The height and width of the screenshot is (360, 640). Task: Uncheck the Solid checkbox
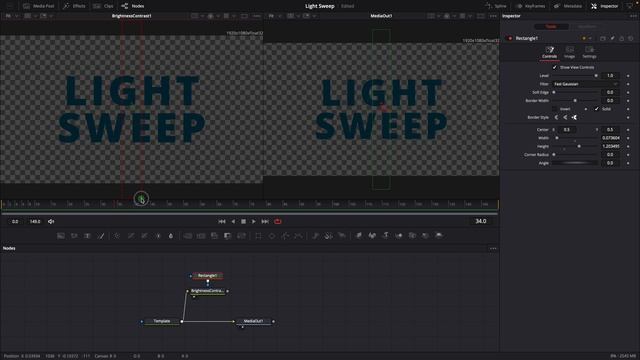597,109
